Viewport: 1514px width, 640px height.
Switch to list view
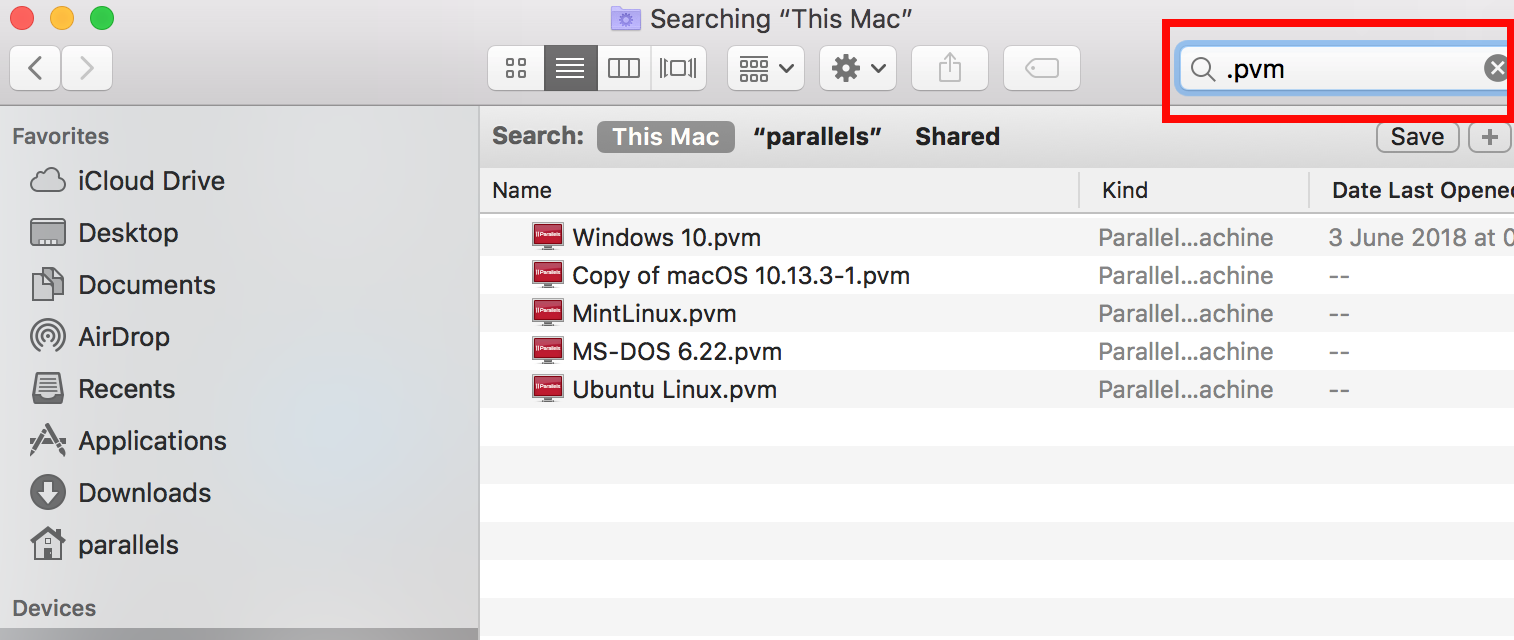click(x=570, y=68)
